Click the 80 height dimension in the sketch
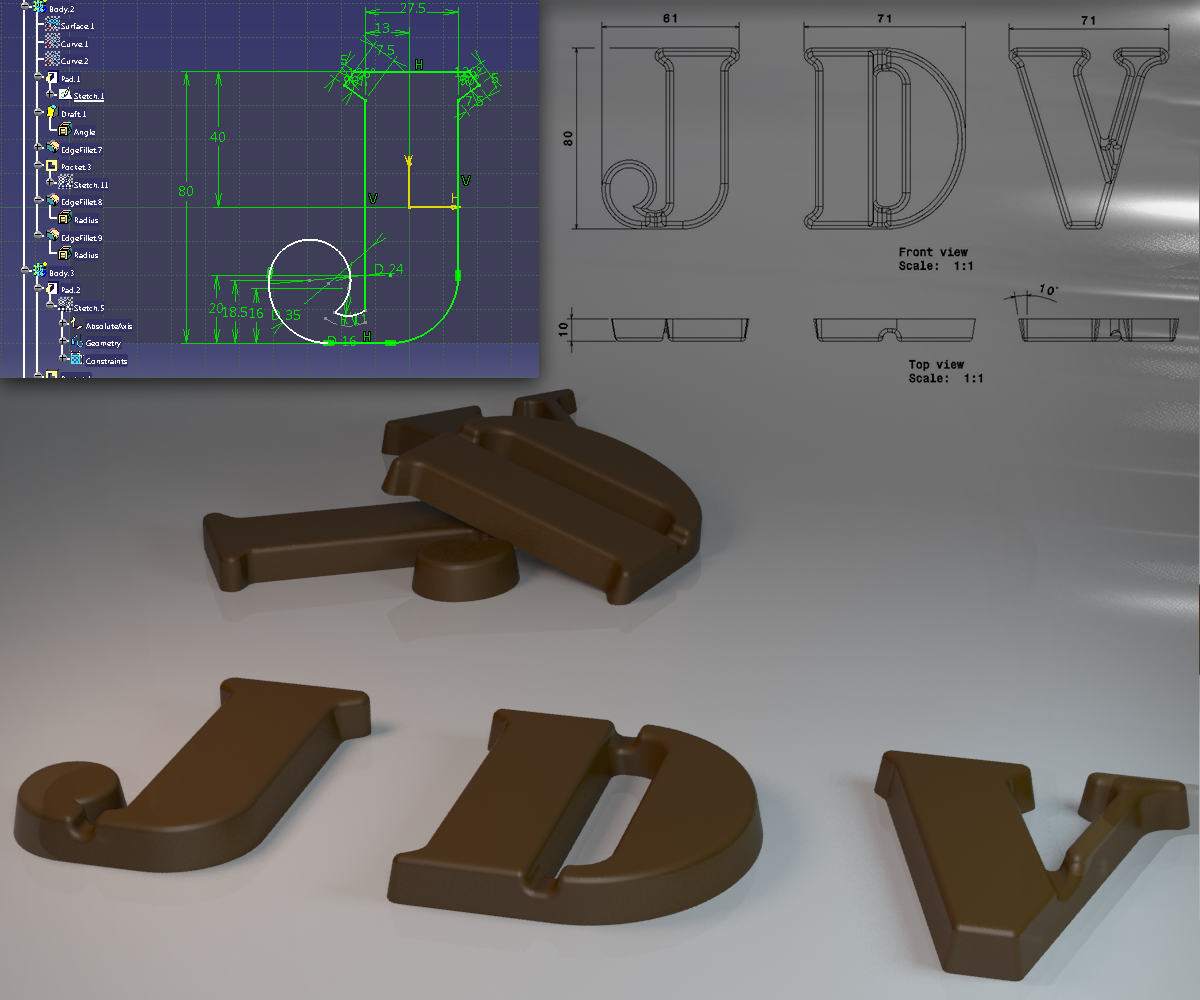Image resolution: width=1200 pixels, height=1000 pixels. [185, 190]
